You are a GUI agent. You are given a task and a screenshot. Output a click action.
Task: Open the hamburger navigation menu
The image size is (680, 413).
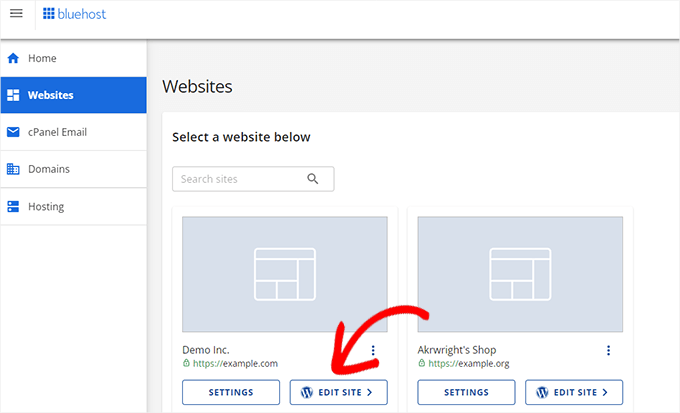[16, 14]
